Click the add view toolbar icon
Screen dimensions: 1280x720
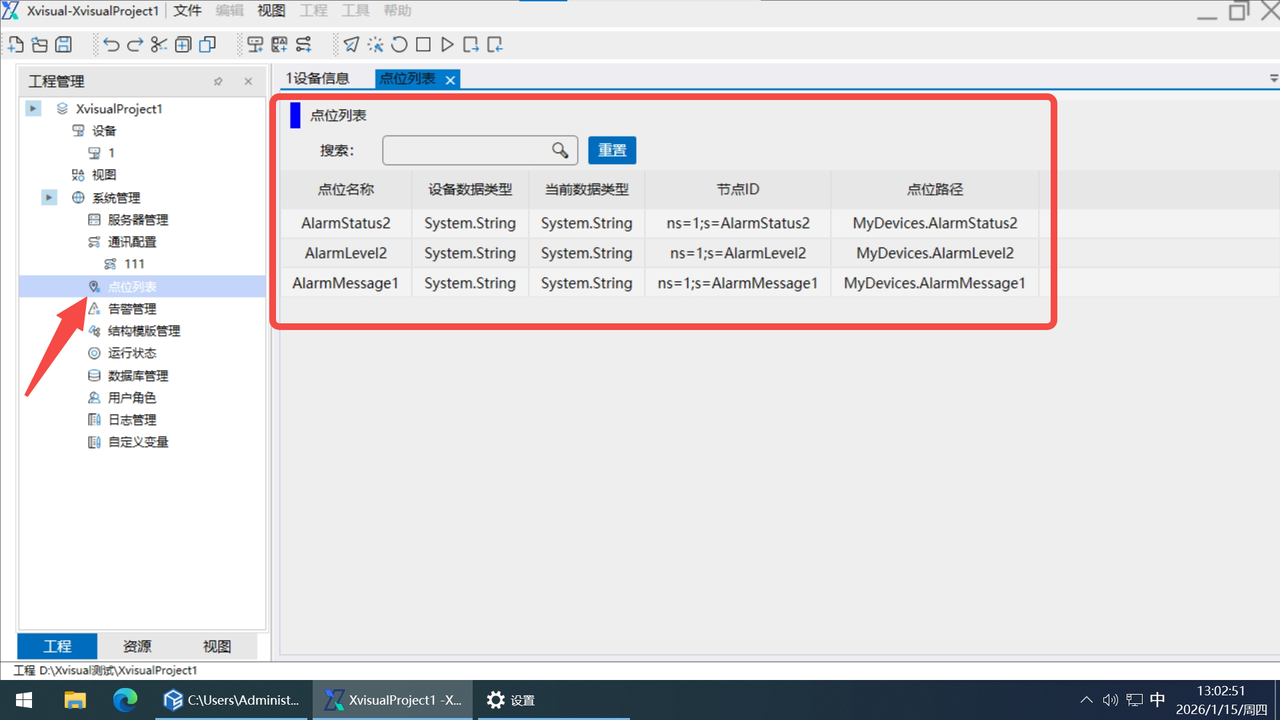pyautogui.click(x=279, y=44)
